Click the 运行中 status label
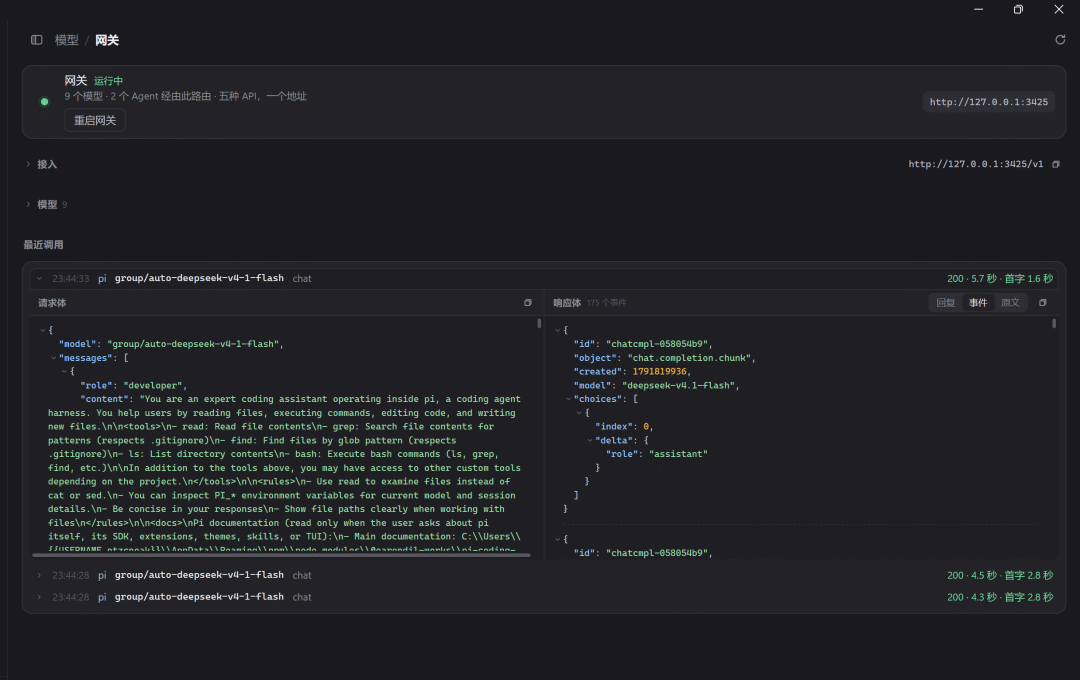The image size is (1080, 680). pyautogui.click(x=108, y=81)
